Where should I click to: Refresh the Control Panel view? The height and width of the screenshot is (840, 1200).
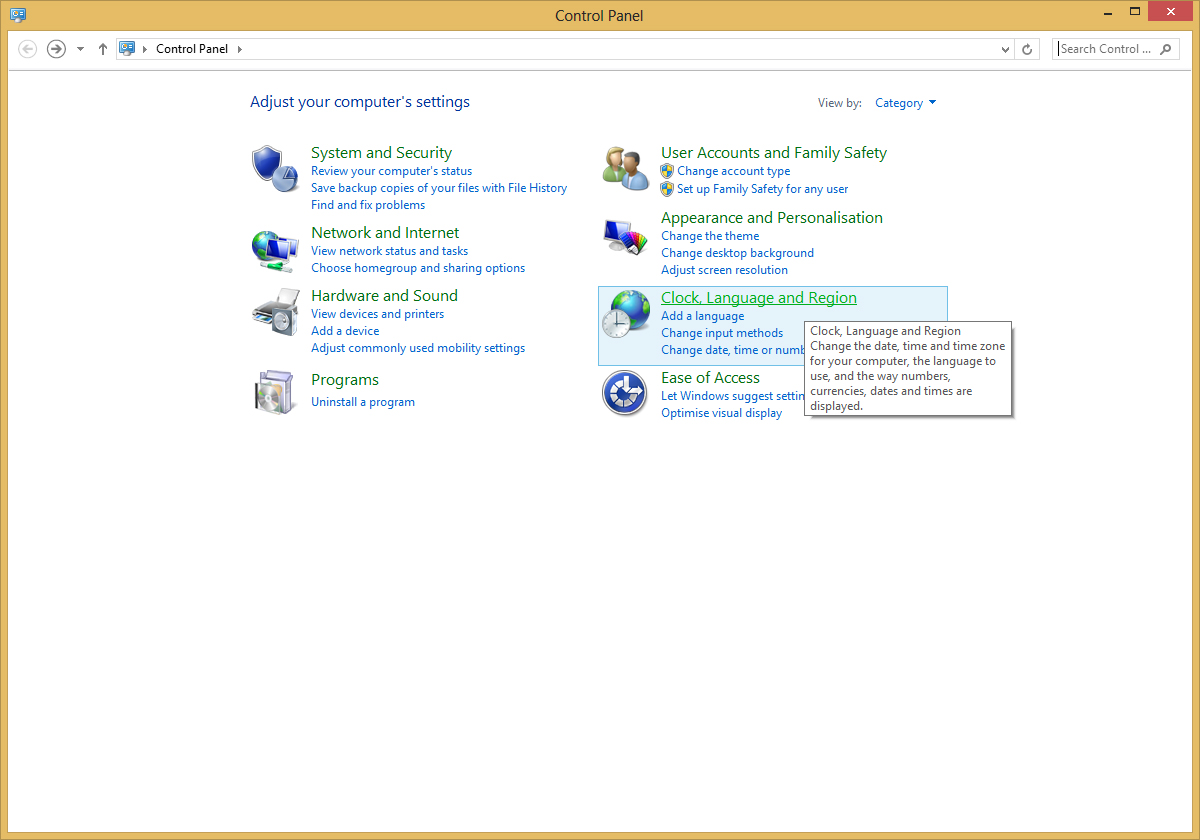point(1027,49)
